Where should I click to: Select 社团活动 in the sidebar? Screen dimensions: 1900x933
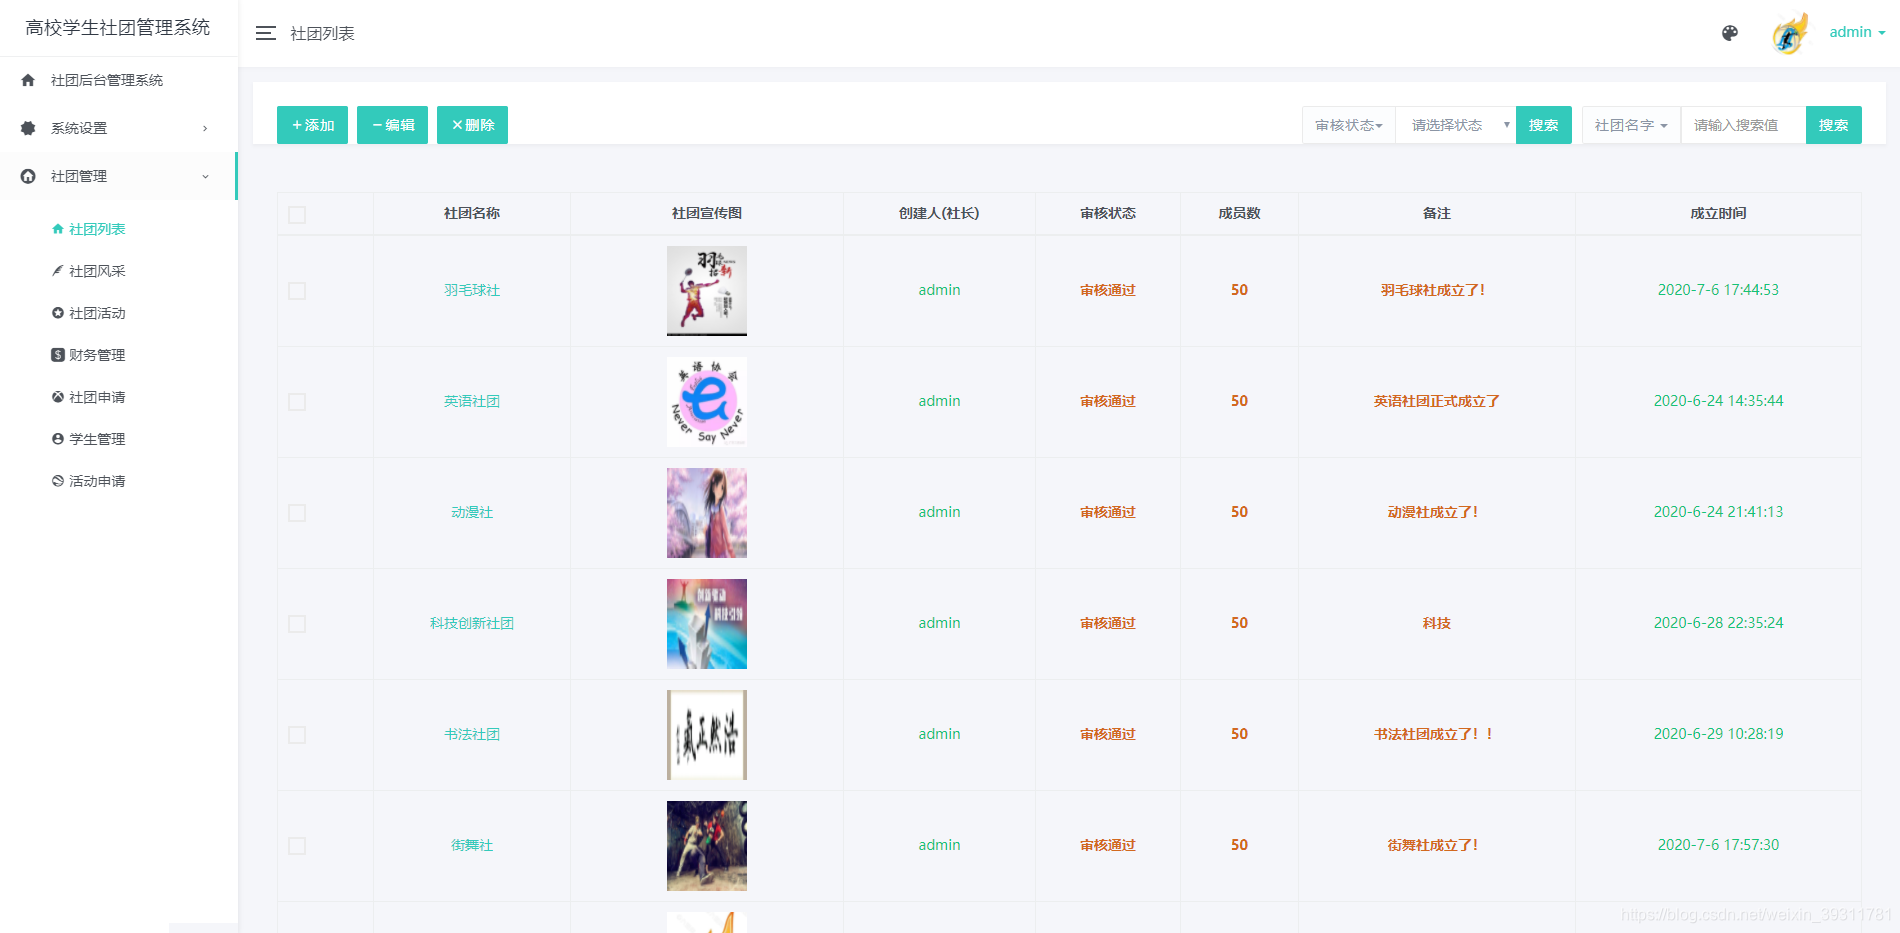97,313
